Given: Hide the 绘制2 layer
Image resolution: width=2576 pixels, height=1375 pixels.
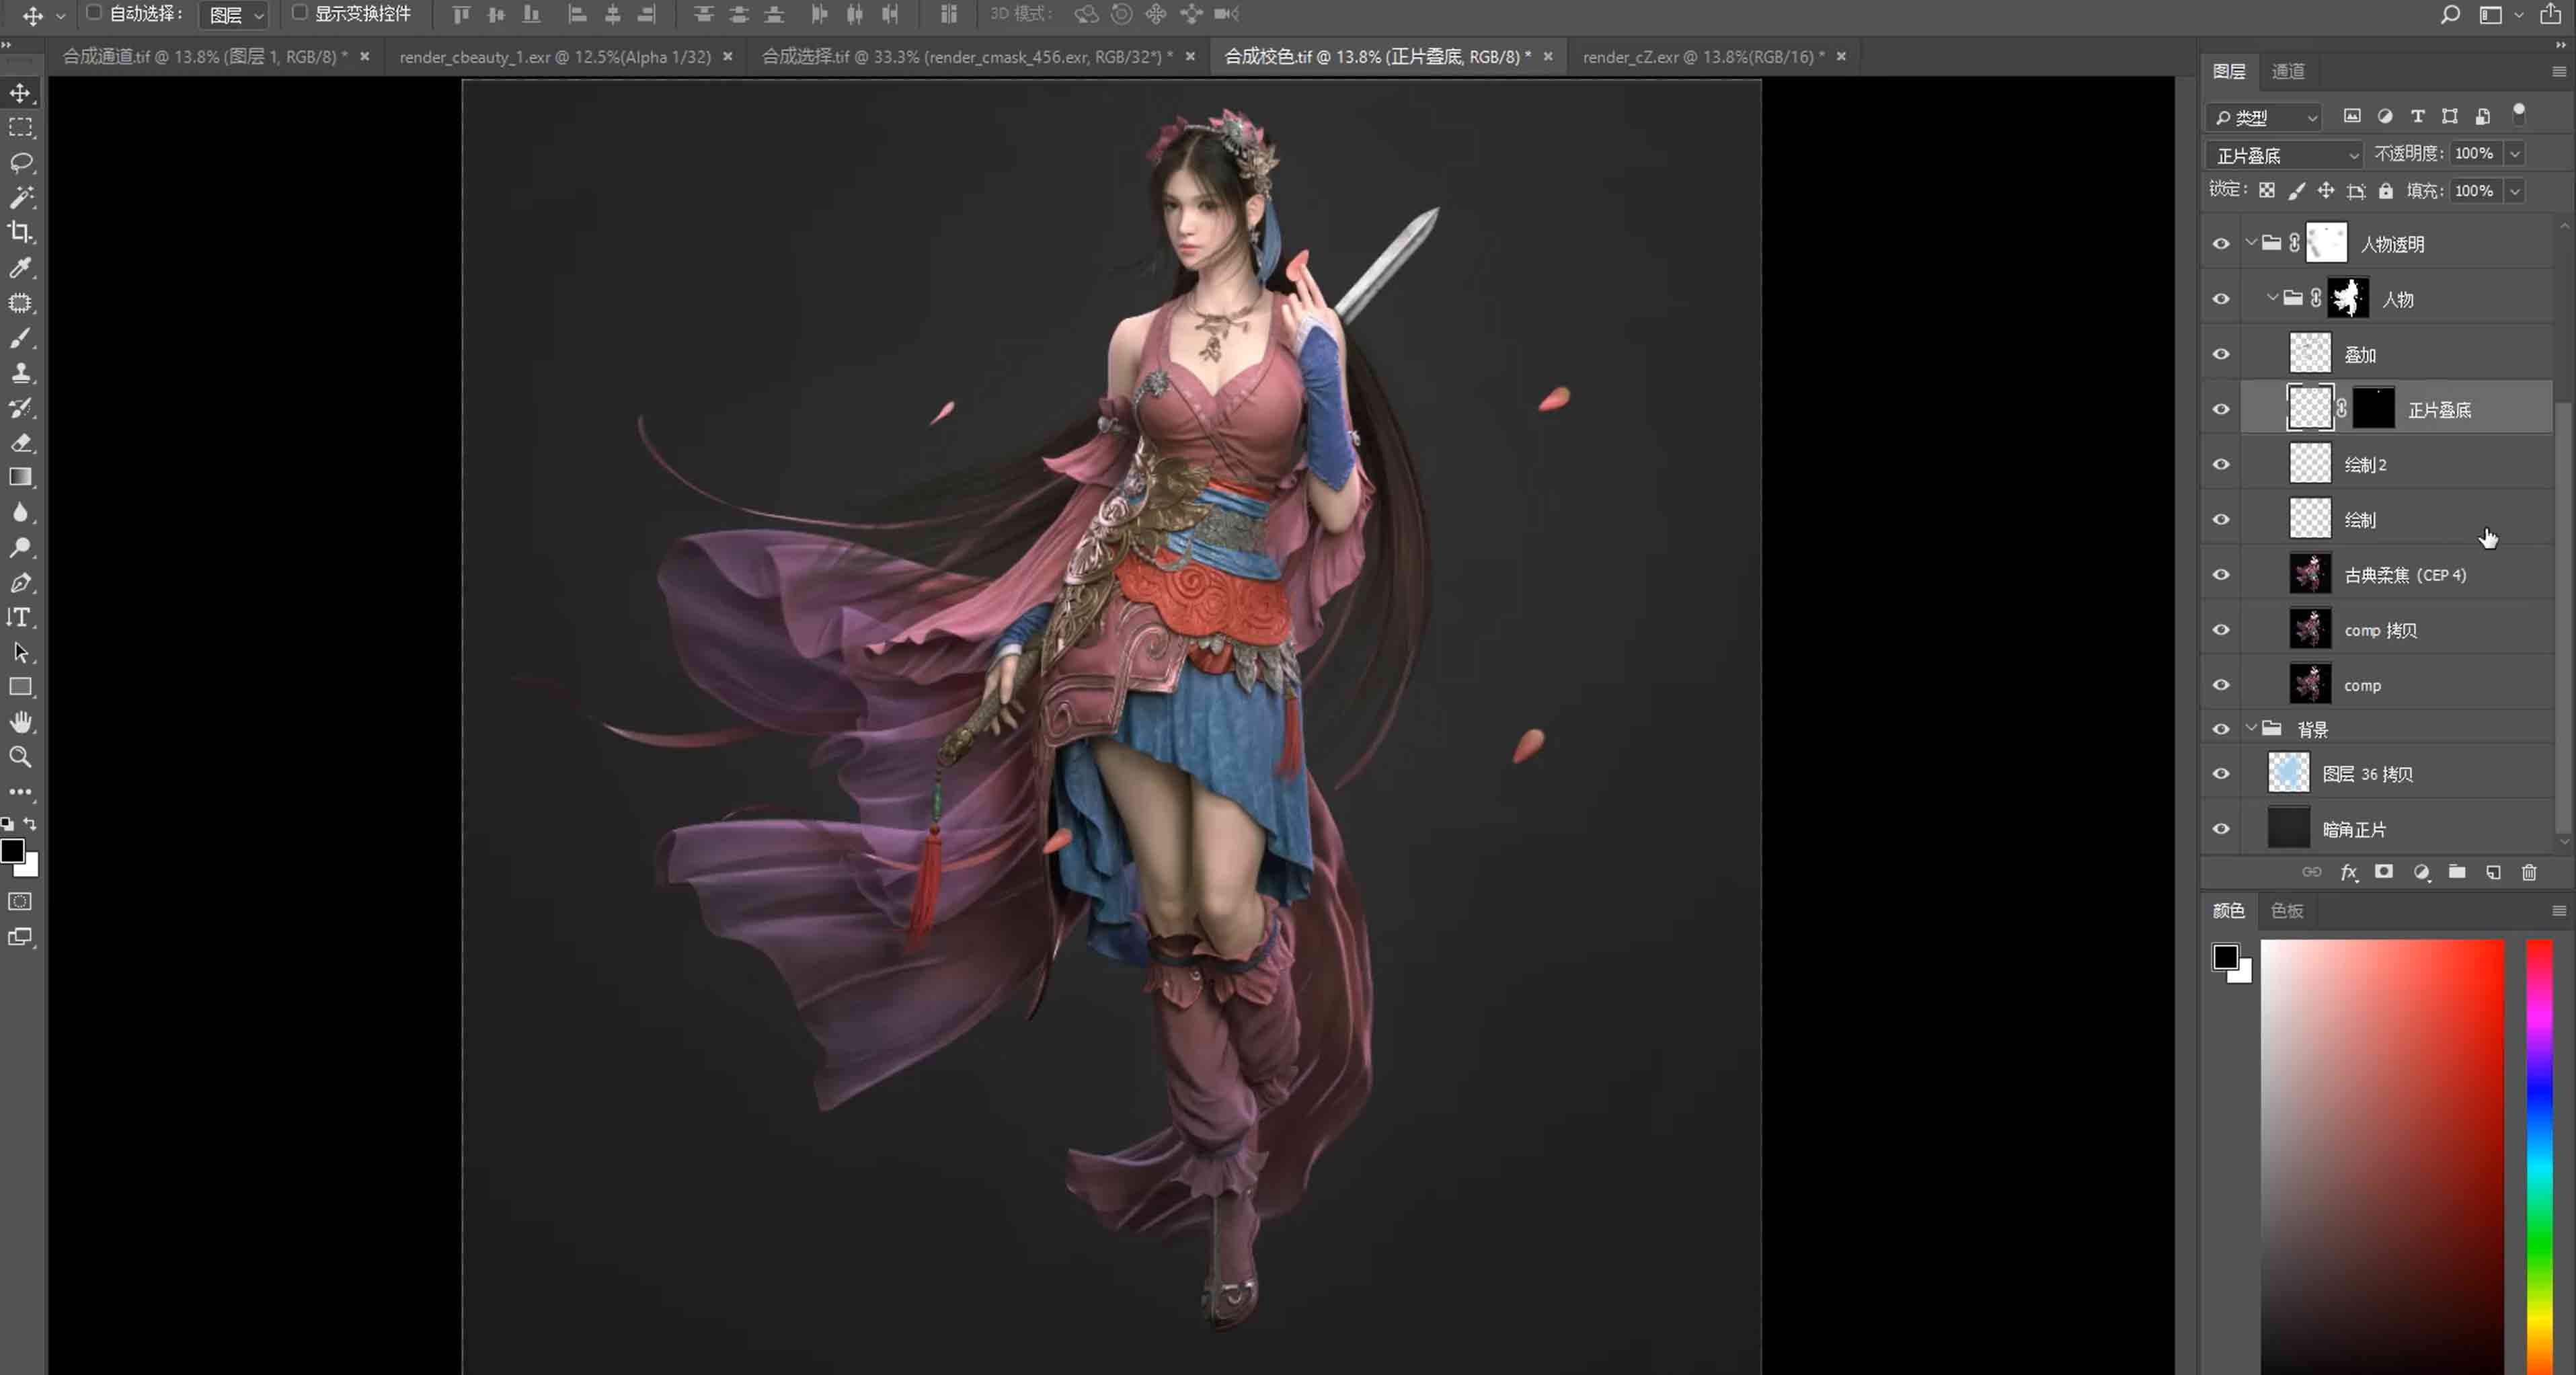Looking at the screenshot, I should 2221,464.
